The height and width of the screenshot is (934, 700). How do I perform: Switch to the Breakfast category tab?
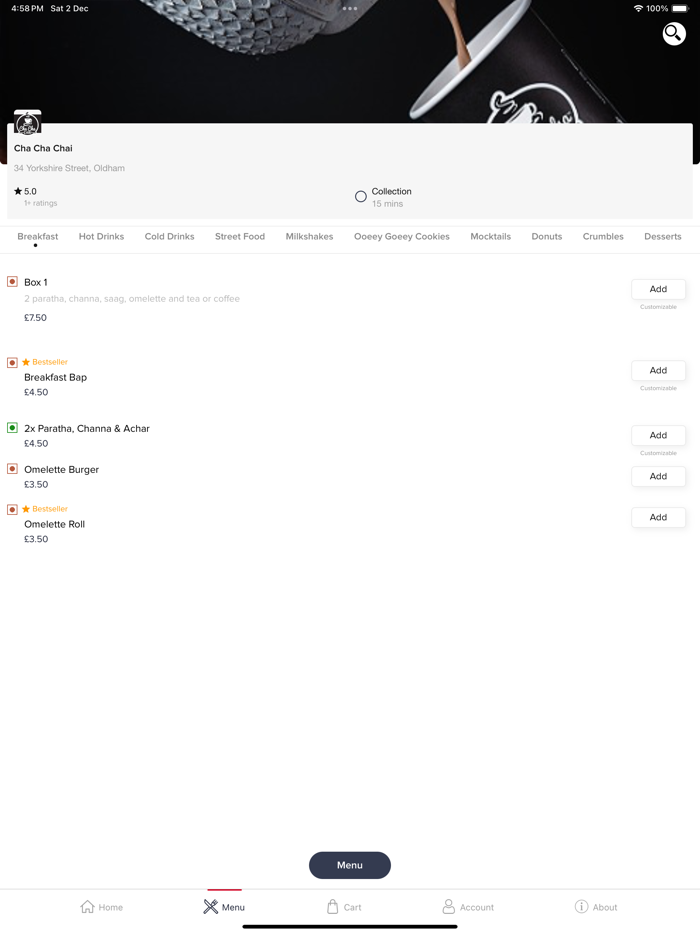click(x=38, y=236)
